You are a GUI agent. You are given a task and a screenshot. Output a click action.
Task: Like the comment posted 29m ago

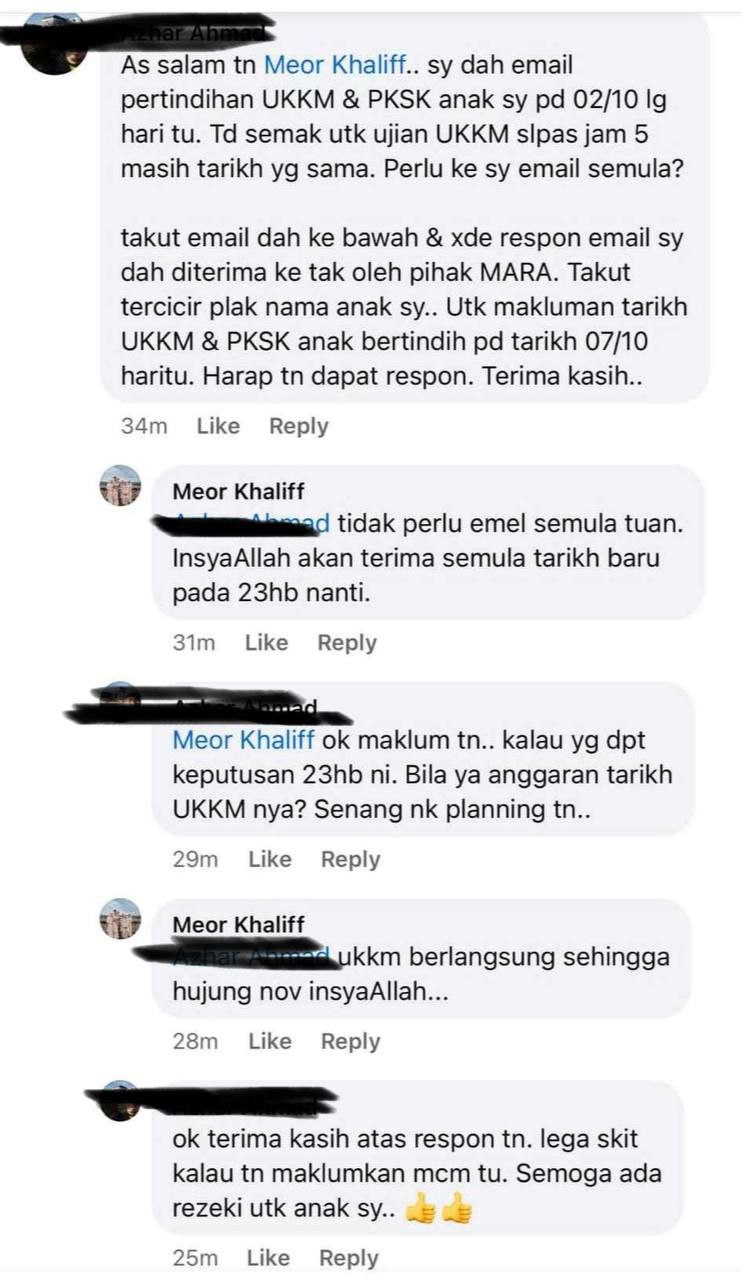(x=269, y=859)
